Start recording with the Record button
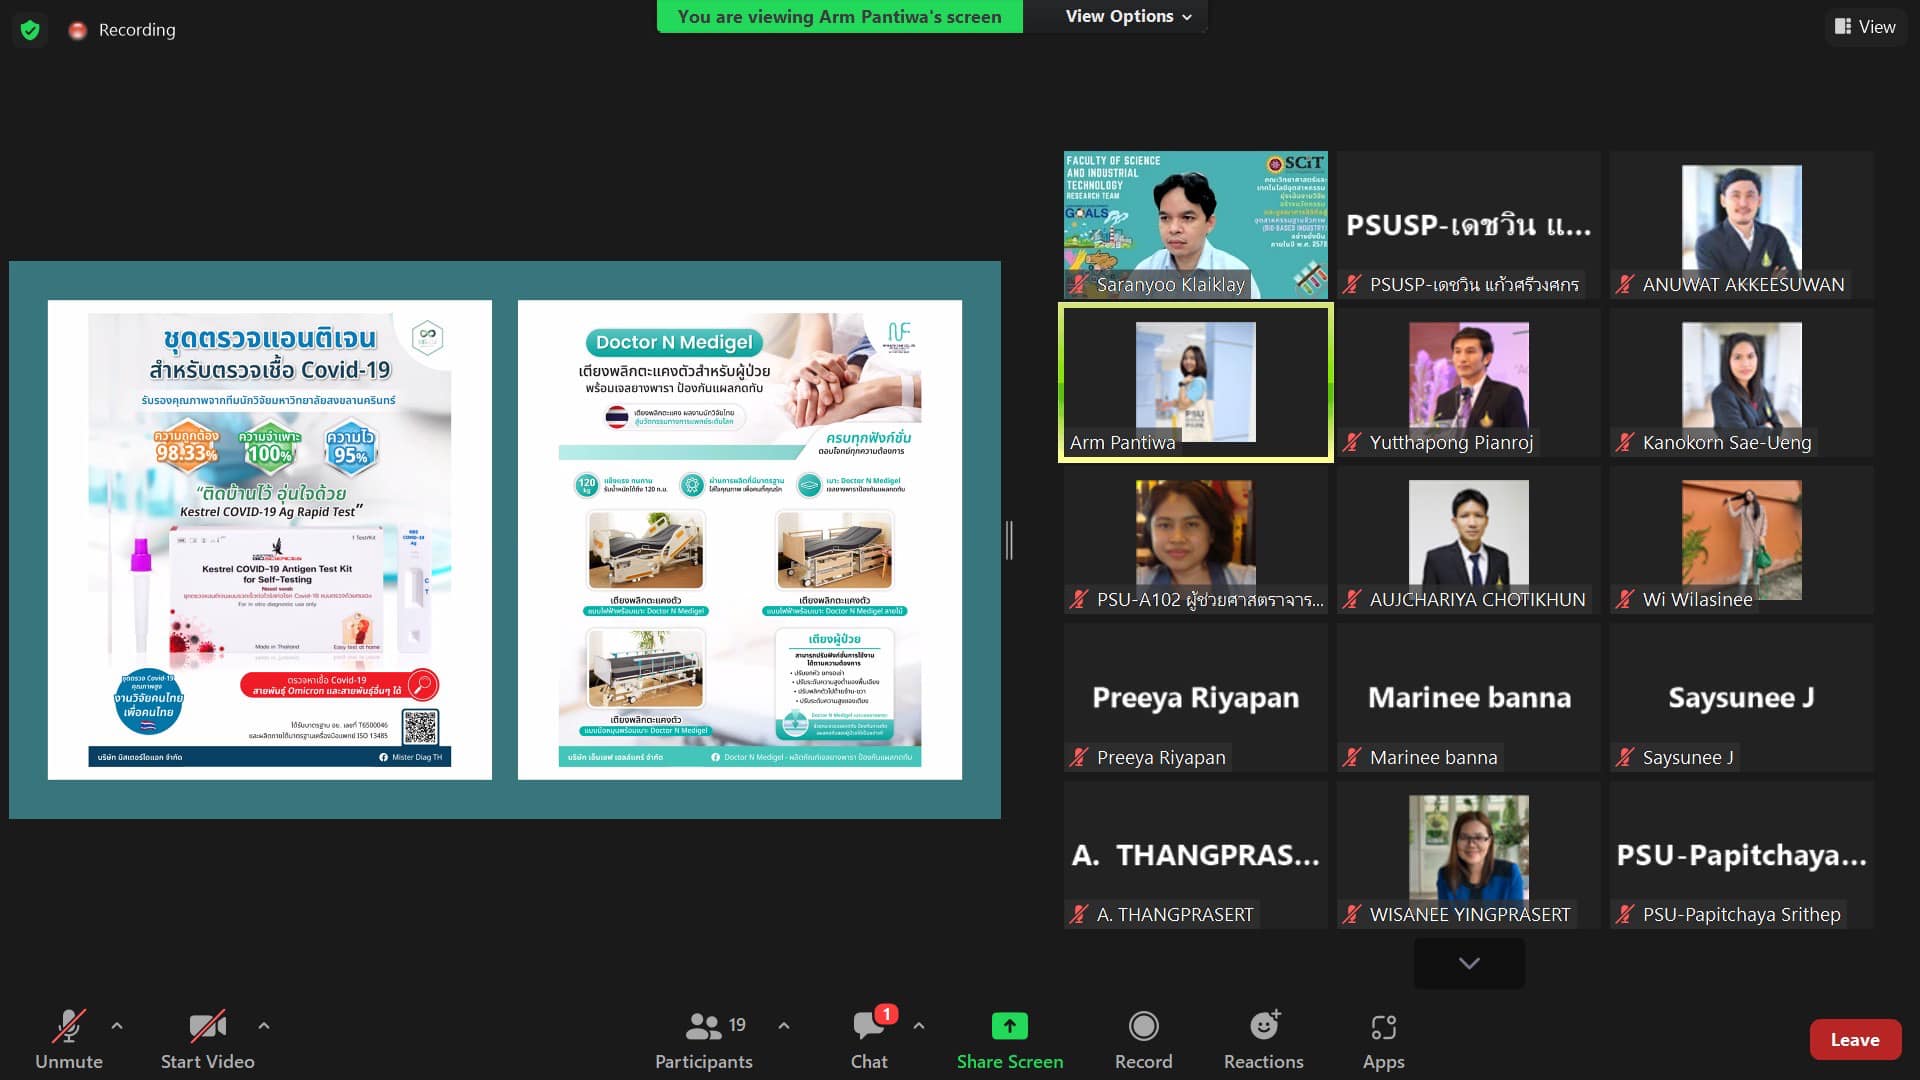This screenshot has width=1920, height=1080. pos(1143,1039)
